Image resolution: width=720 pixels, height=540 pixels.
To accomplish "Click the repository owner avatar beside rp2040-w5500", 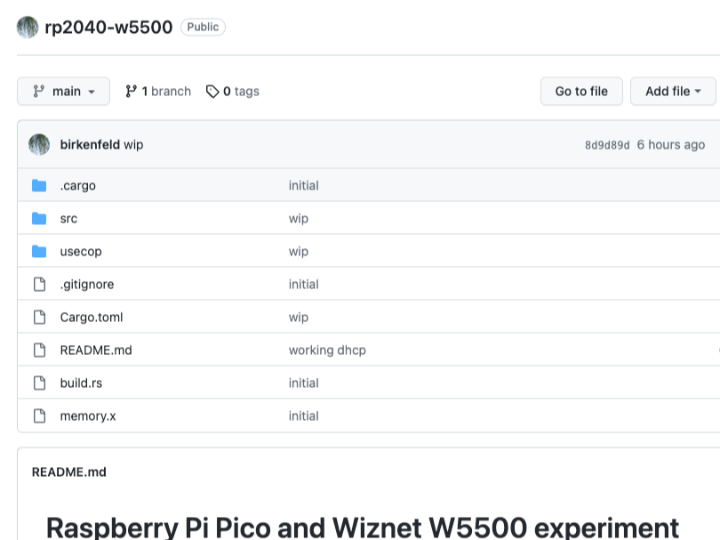I will 28,27.
